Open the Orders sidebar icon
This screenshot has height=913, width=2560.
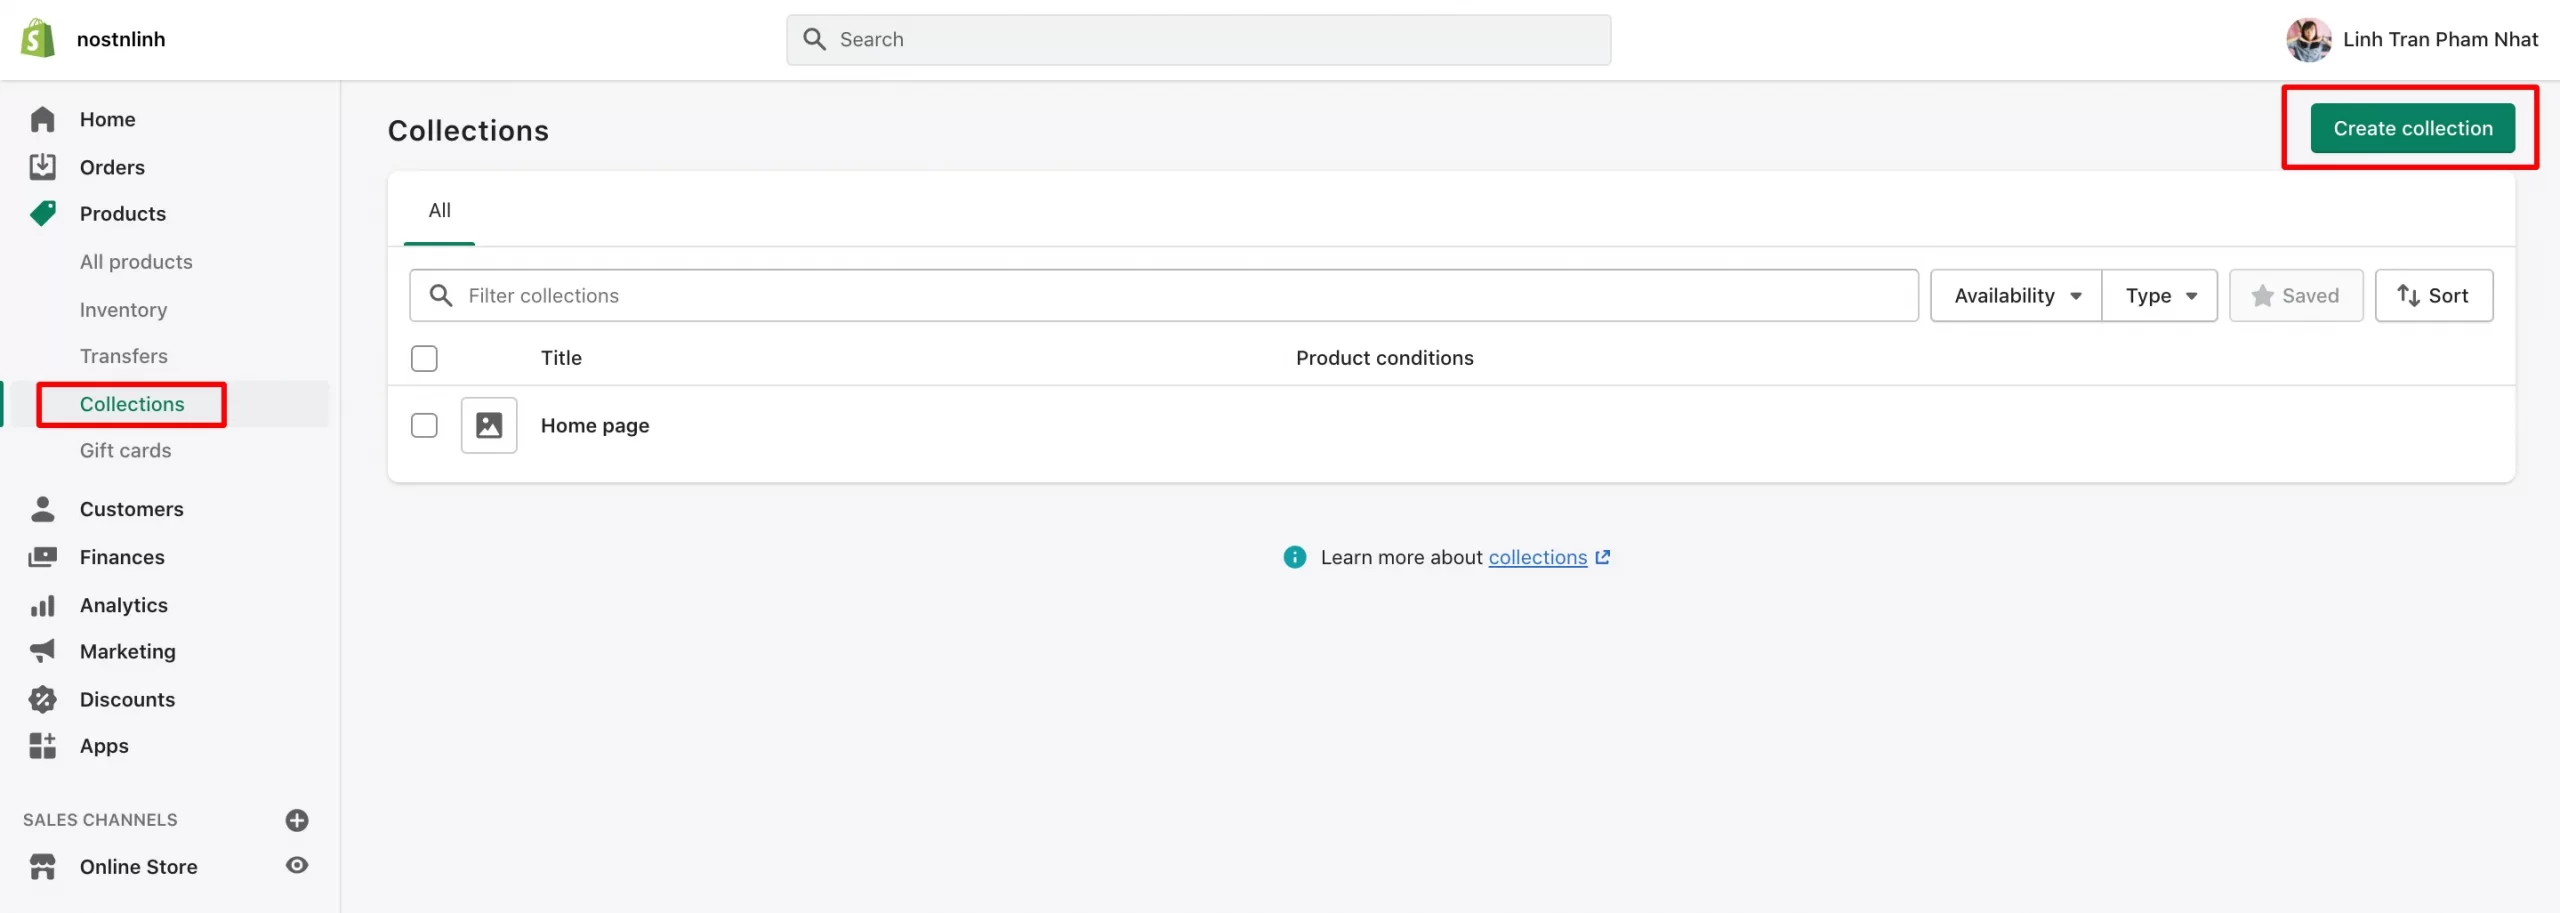pos(42,167)
